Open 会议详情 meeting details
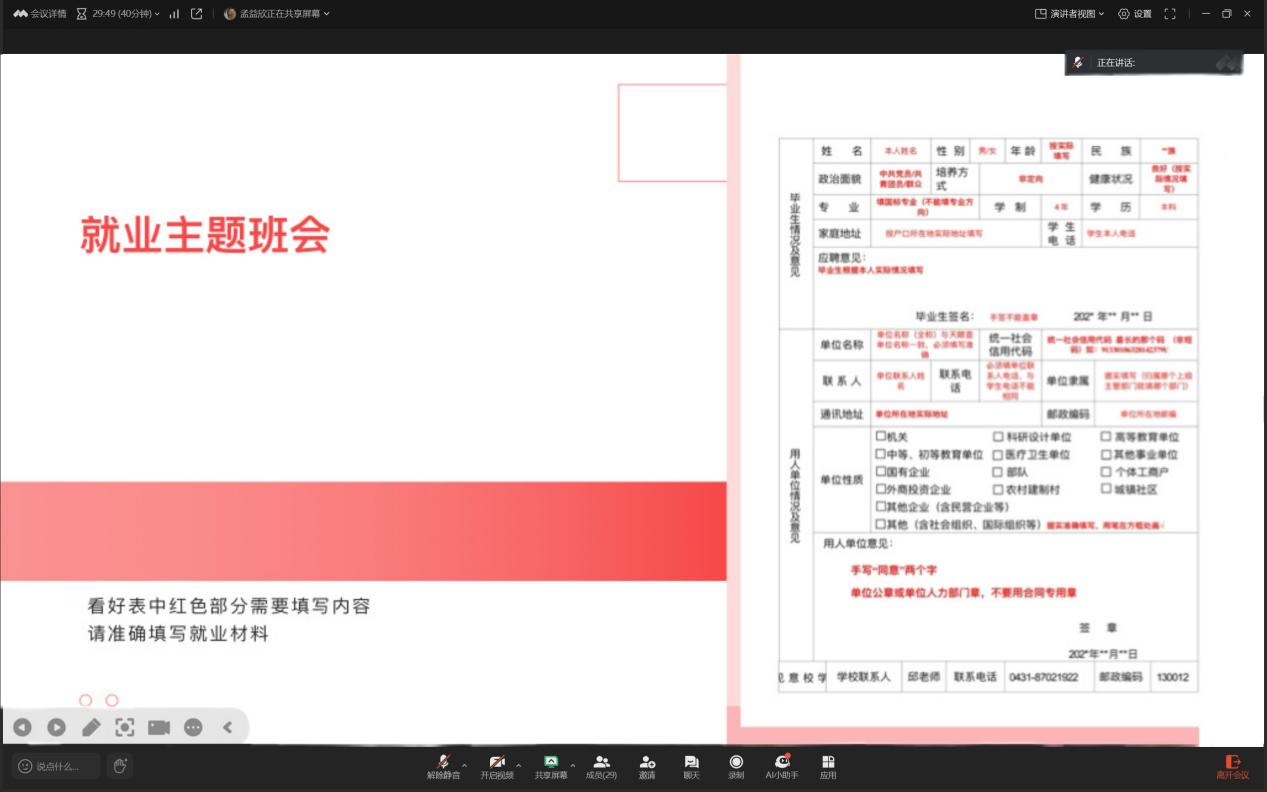The width and height of the screenshot is (1267, 792). pyautogui.click(x=40, y=14)
